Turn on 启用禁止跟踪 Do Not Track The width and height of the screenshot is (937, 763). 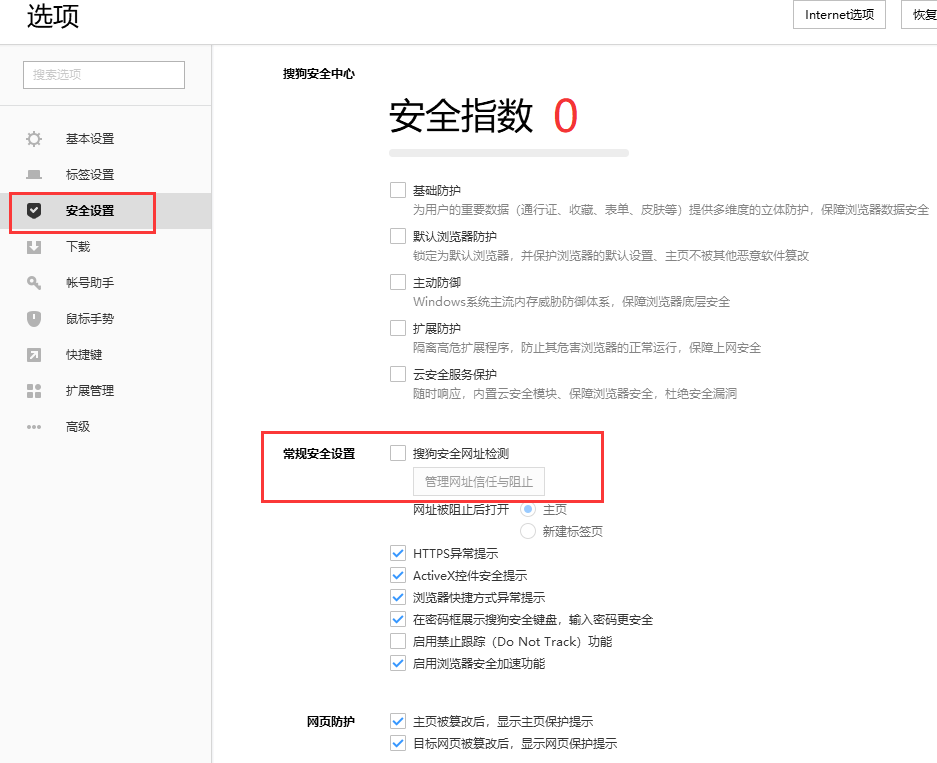[398, 641]
